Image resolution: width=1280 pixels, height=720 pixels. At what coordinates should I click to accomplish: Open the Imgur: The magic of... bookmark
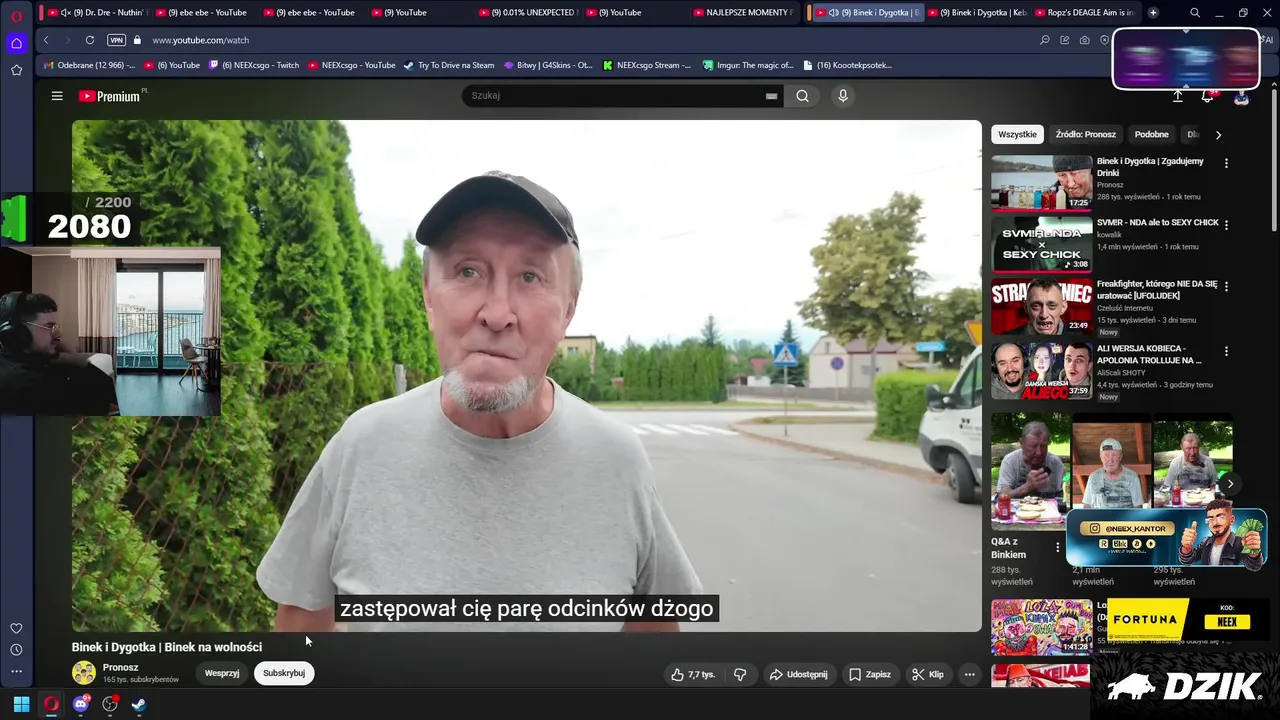747,65
